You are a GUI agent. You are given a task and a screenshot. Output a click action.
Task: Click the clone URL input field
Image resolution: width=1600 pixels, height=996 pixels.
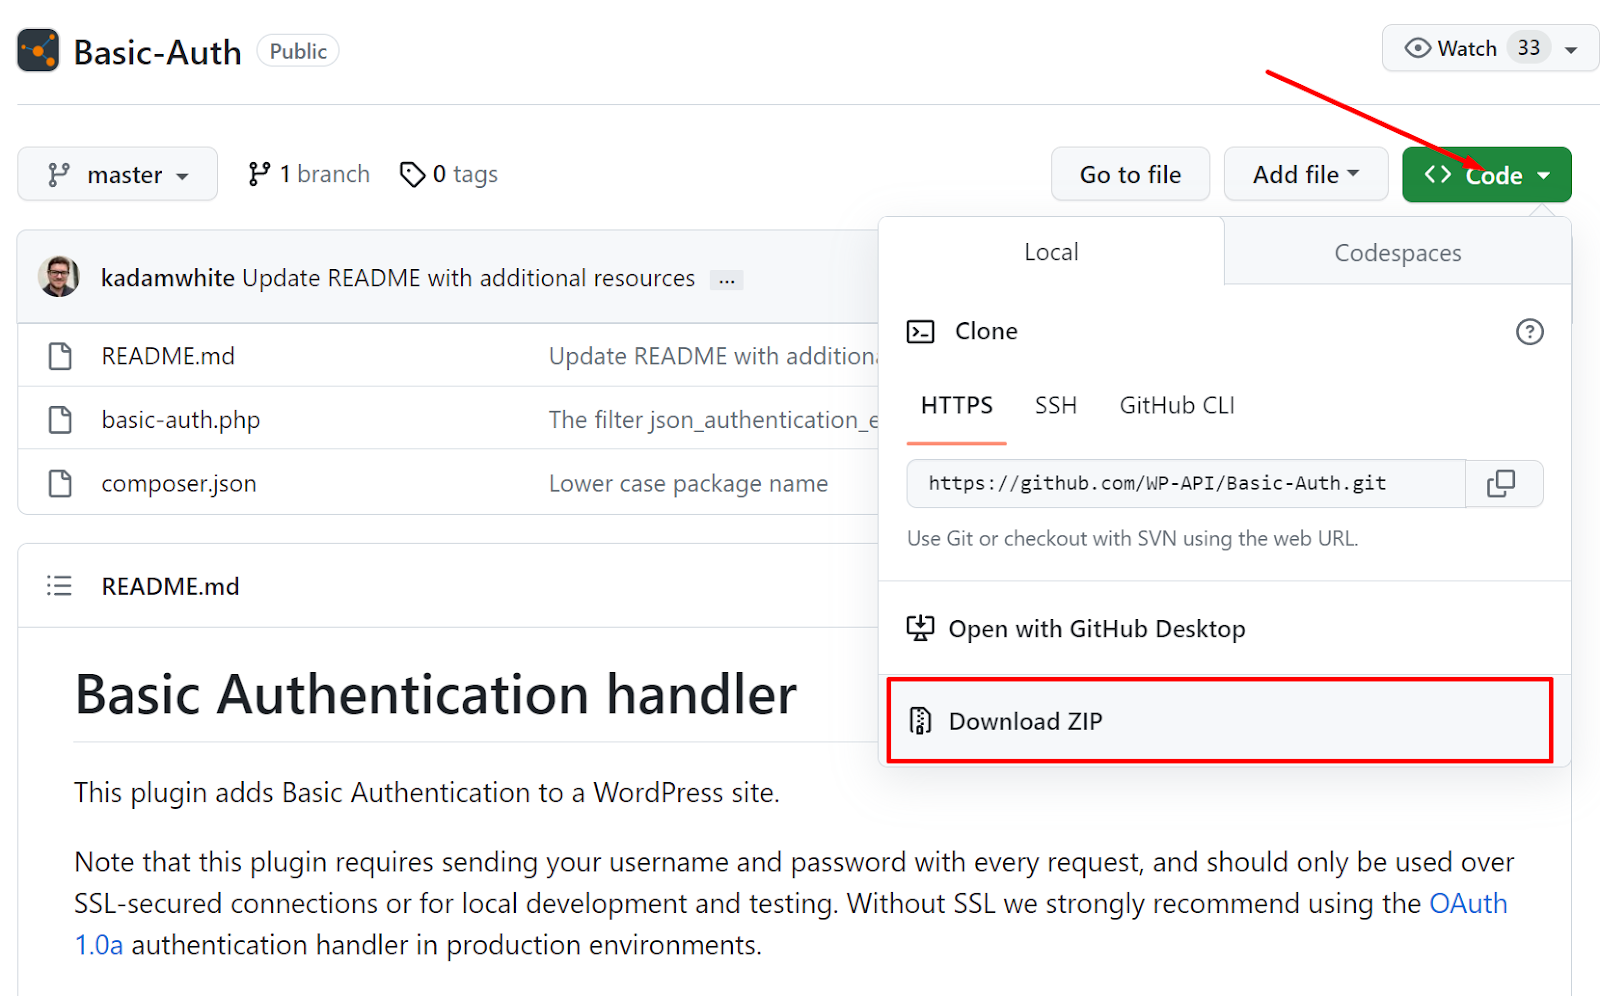coord(1186,483)
